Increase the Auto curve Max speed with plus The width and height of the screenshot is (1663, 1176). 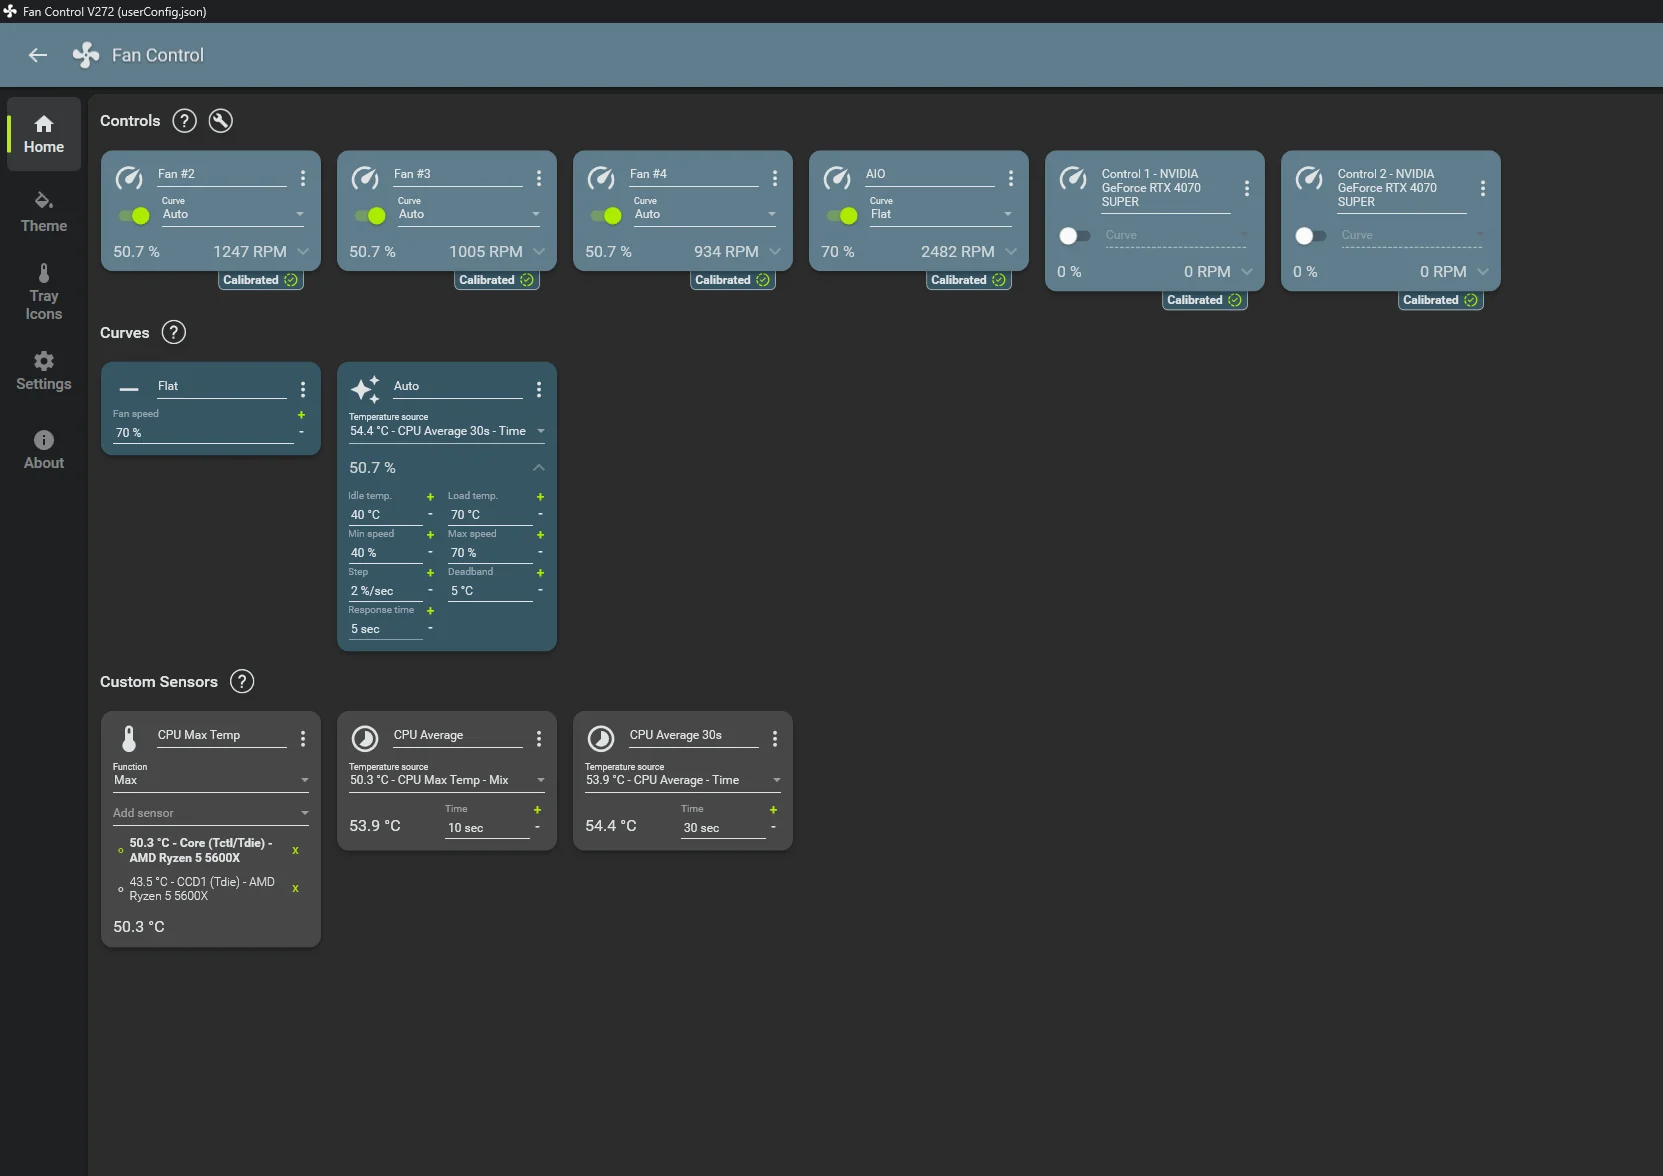coord(540,535)
